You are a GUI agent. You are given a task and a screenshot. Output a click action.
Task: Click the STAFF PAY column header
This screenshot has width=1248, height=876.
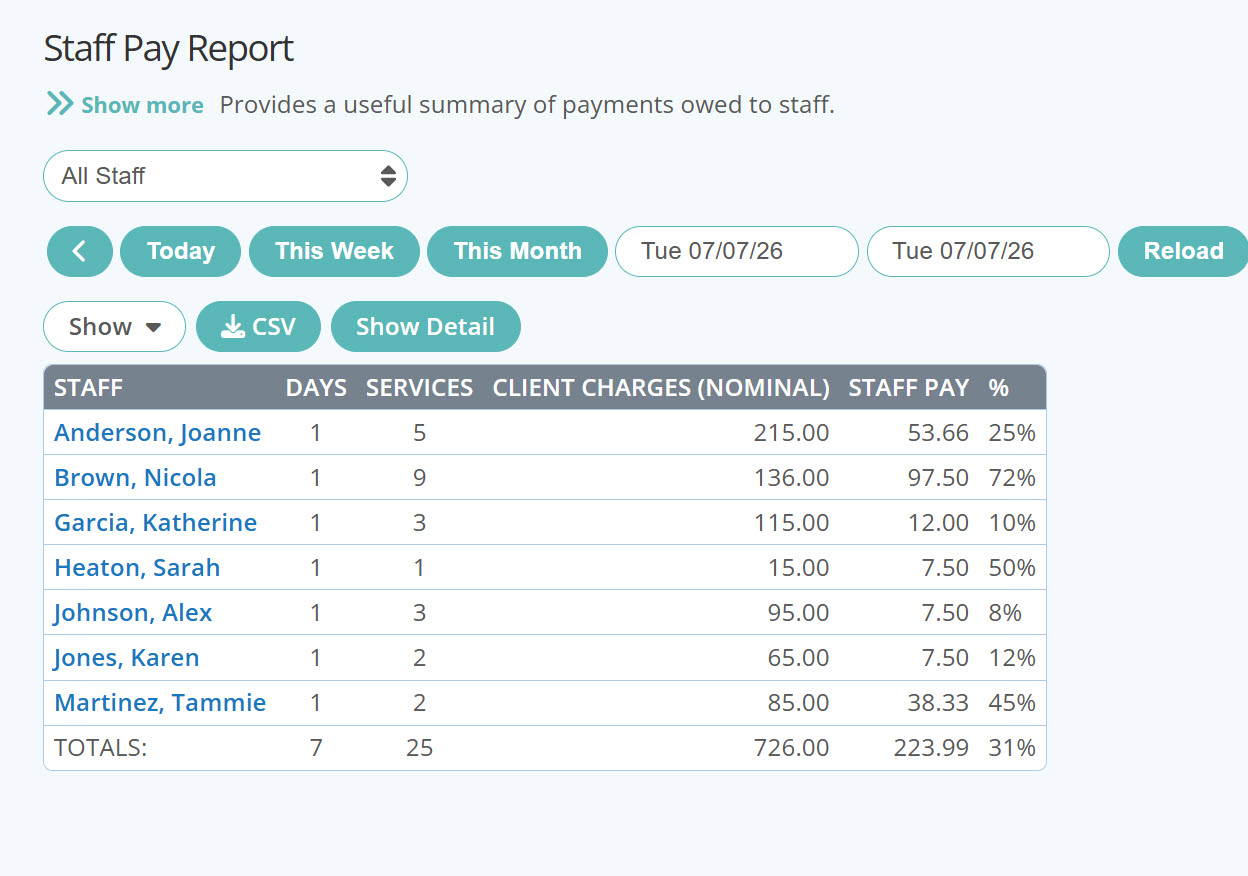pos(909,388)
